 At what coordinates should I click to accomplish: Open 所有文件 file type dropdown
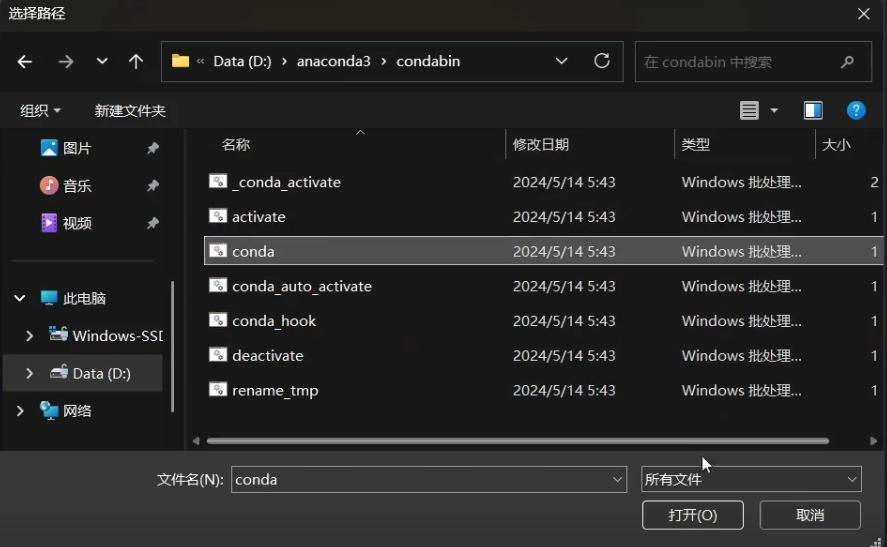click(751, 480)
